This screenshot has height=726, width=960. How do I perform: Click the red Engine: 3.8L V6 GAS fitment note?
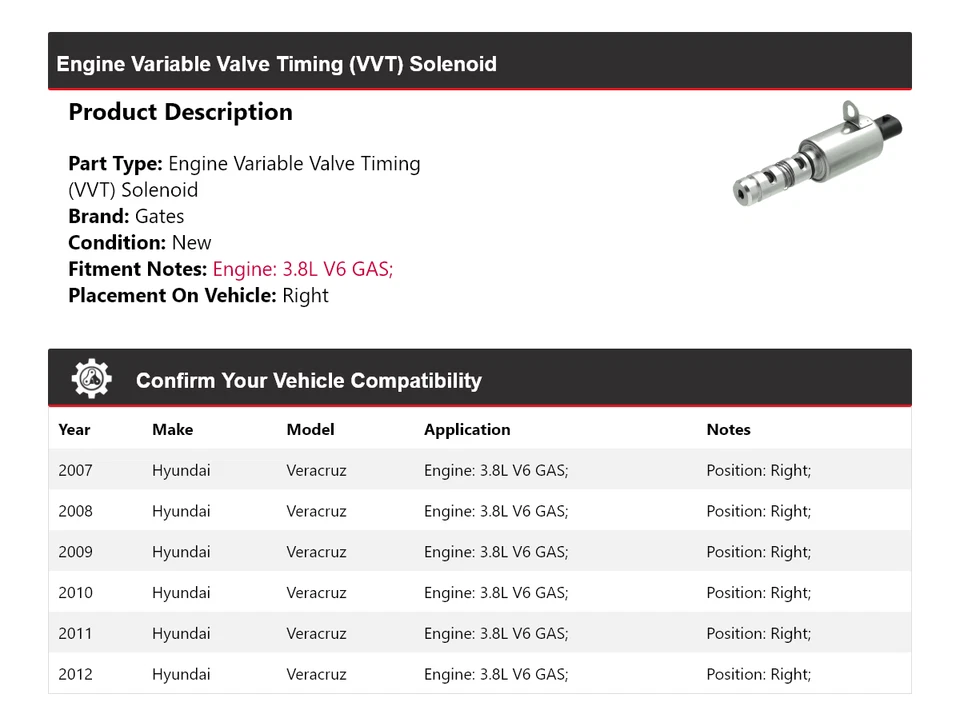pos(302,269)
